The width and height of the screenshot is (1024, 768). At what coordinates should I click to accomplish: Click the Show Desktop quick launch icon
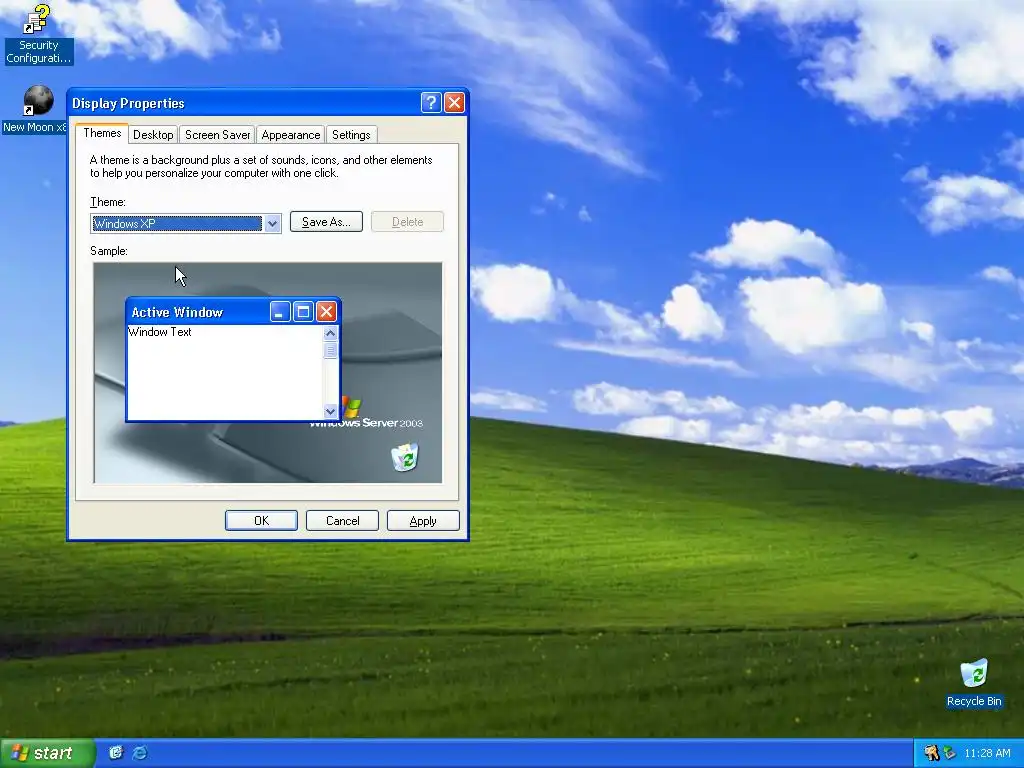(x=116, y=752)
